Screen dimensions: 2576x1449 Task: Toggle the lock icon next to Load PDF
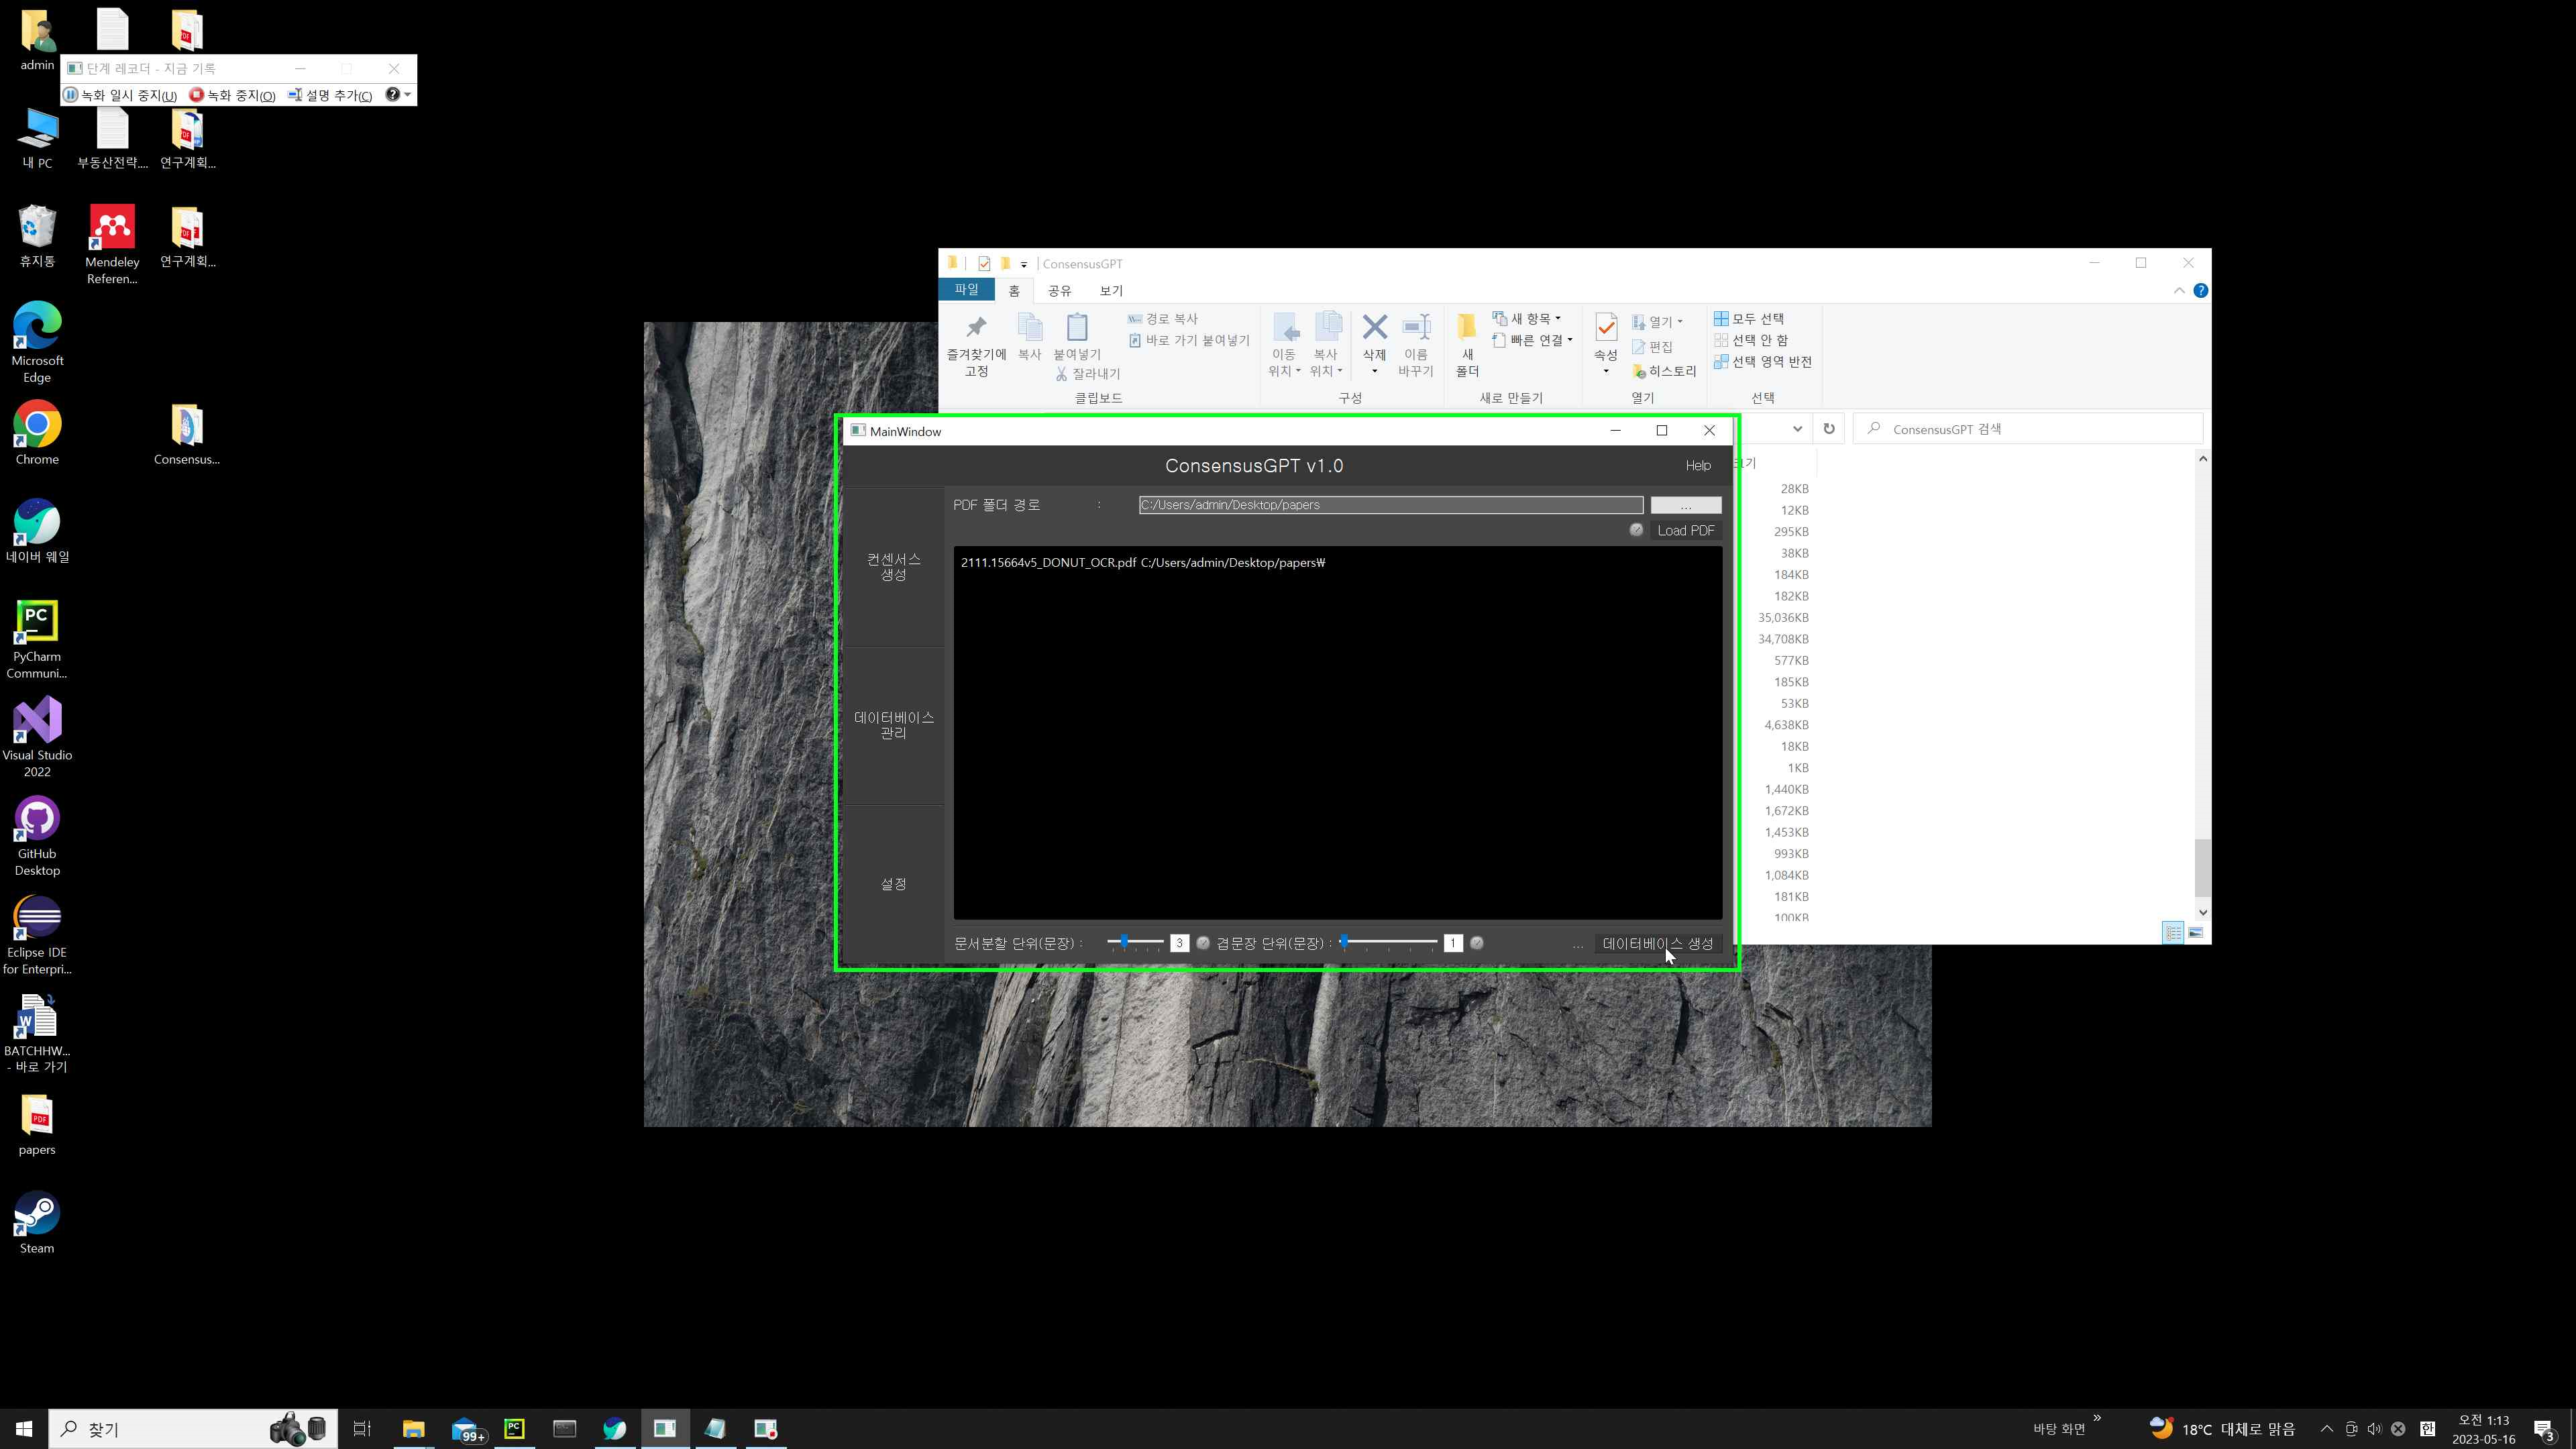[x=1636, y=530]
